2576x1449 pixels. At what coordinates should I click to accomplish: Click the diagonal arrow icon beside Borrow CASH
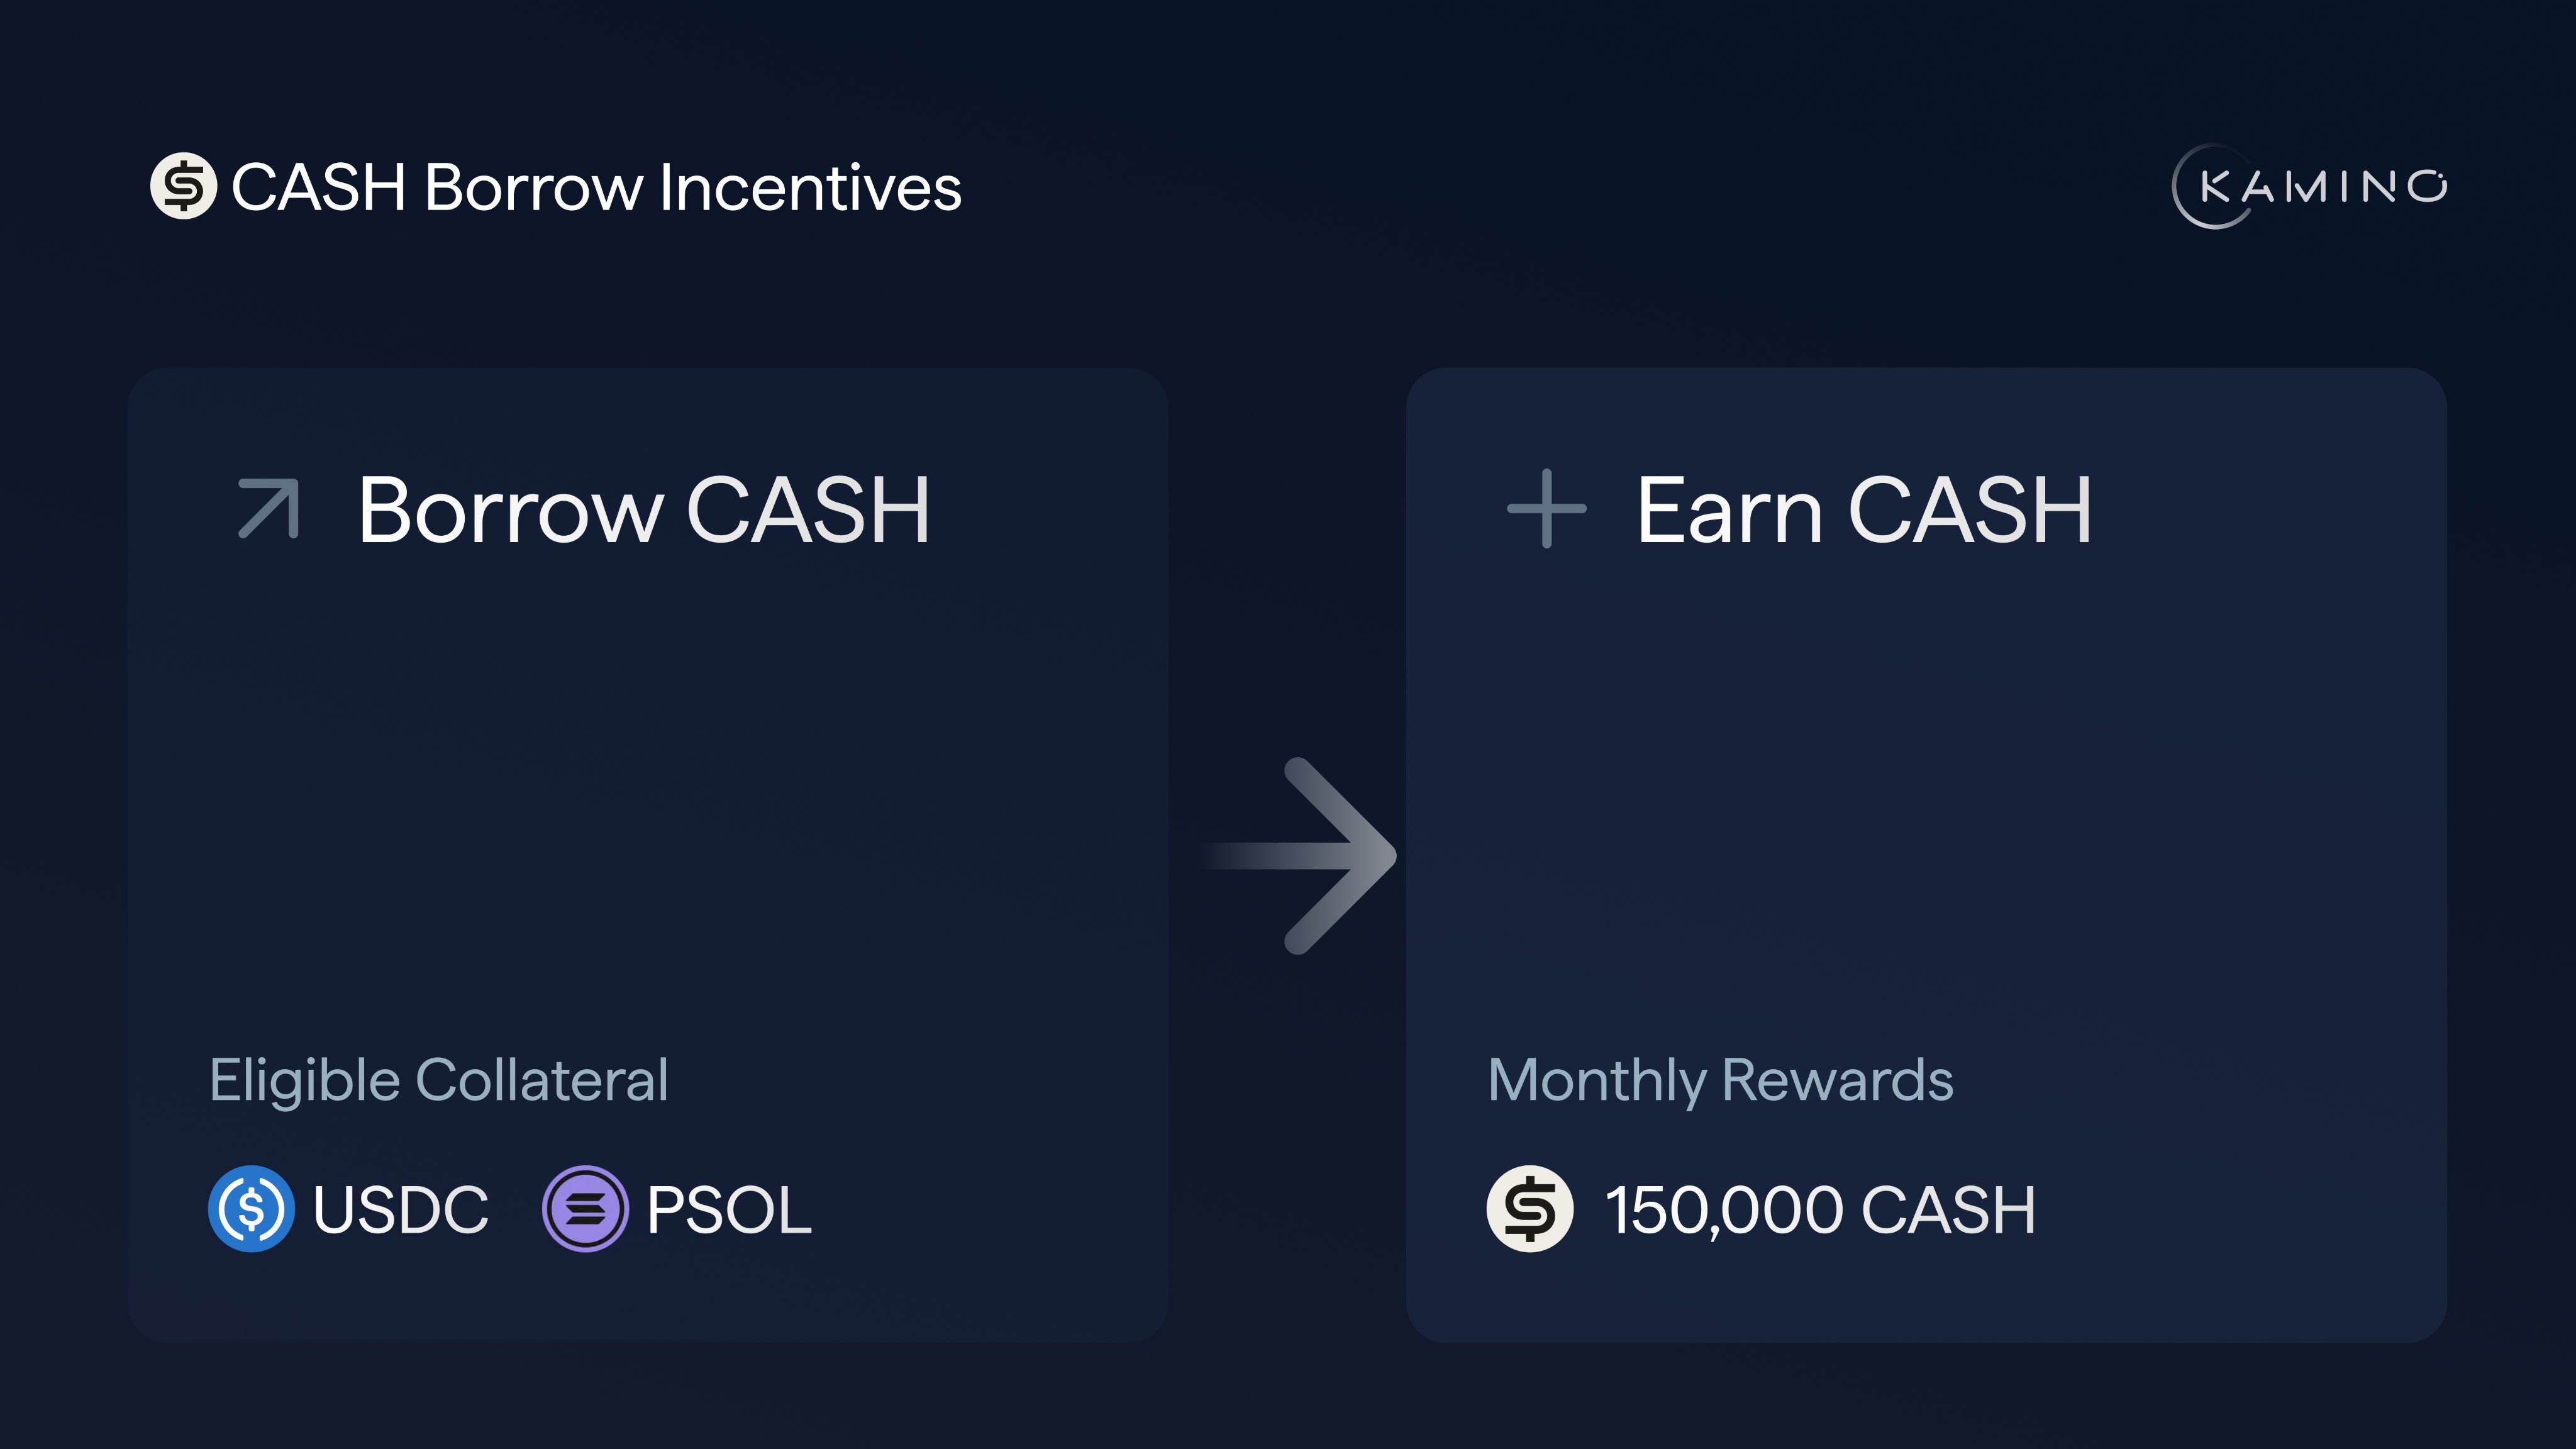[269, 508]
